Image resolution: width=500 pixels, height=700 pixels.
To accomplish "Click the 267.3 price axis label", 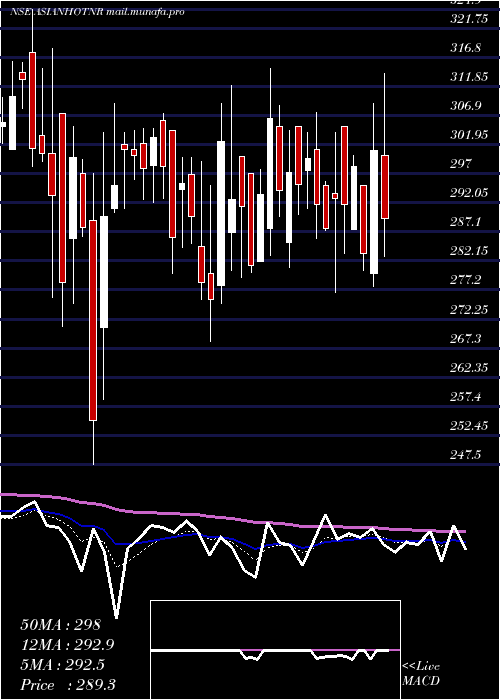I will point(466,338).
